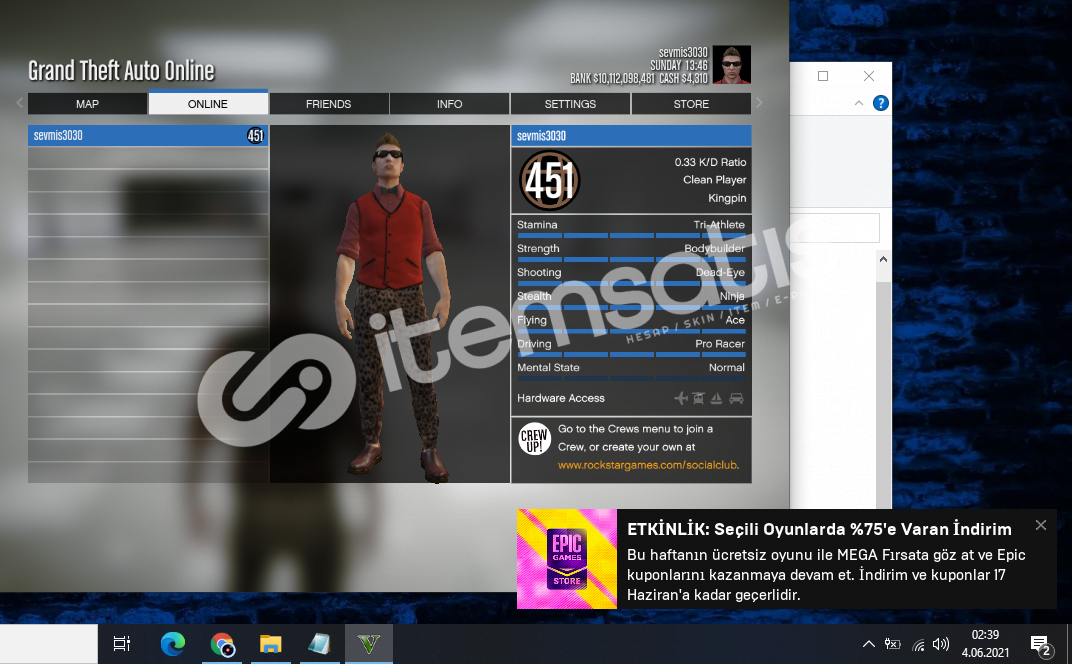
Task: Click the sevmis3030 player name panel header
Action: [x=631, y=135]
